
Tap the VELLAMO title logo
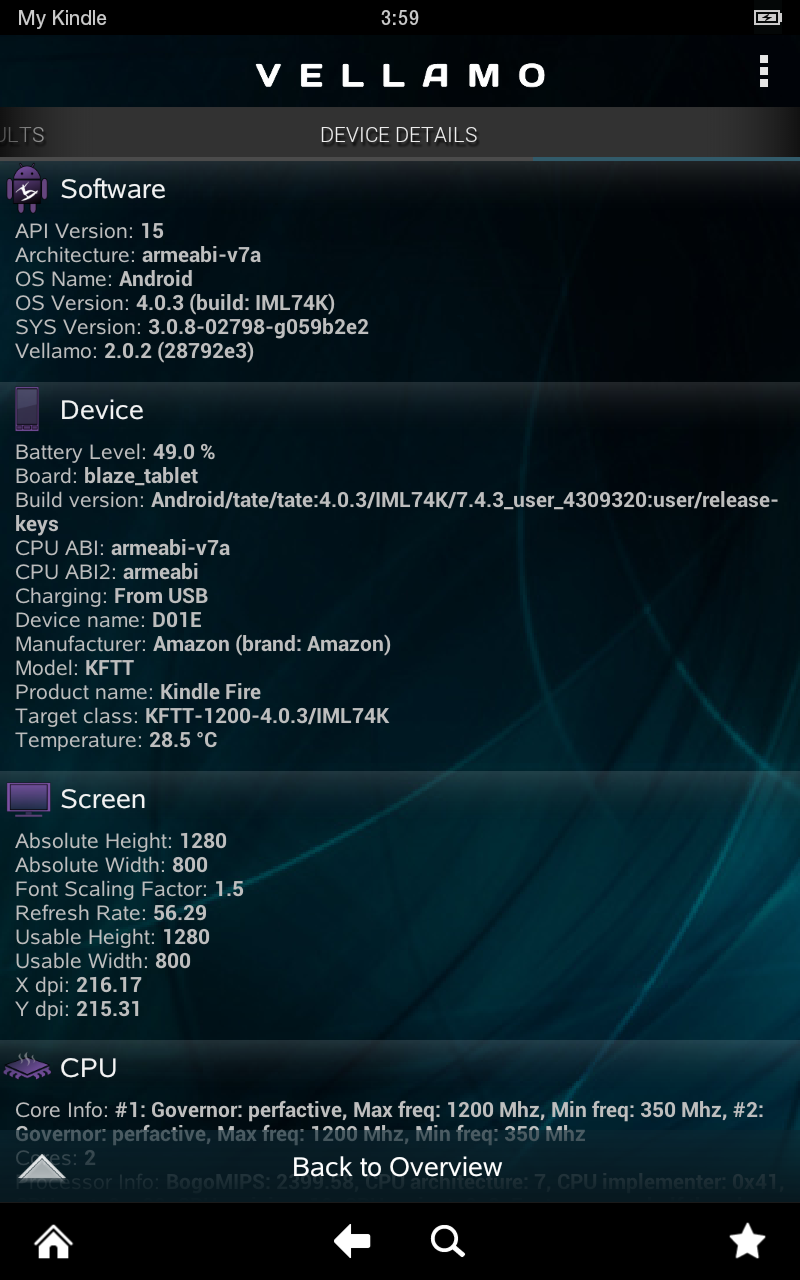tap(400, 75)
